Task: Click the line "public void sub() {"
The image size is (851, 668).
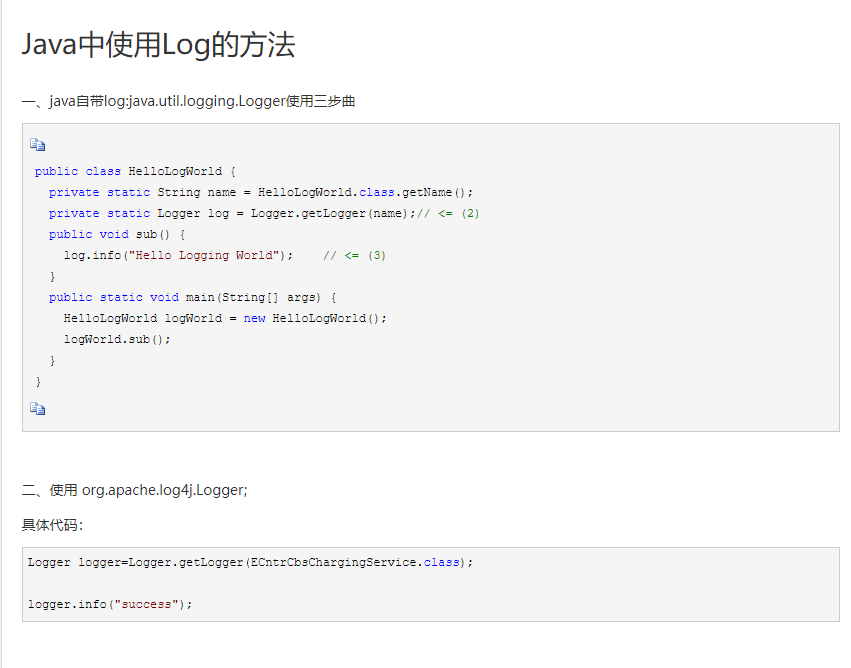Action: pyautogui.click(x=117, y=234)
